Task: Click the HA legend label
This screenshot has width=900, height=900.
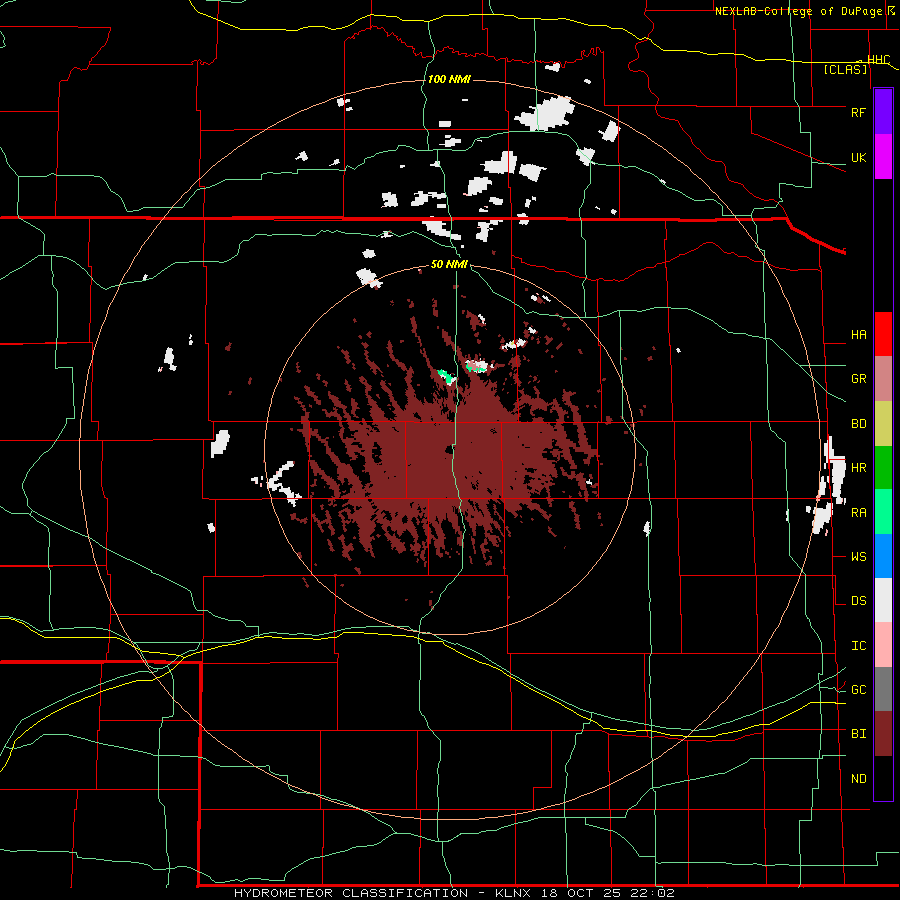Action: click(x=858, y=335)
